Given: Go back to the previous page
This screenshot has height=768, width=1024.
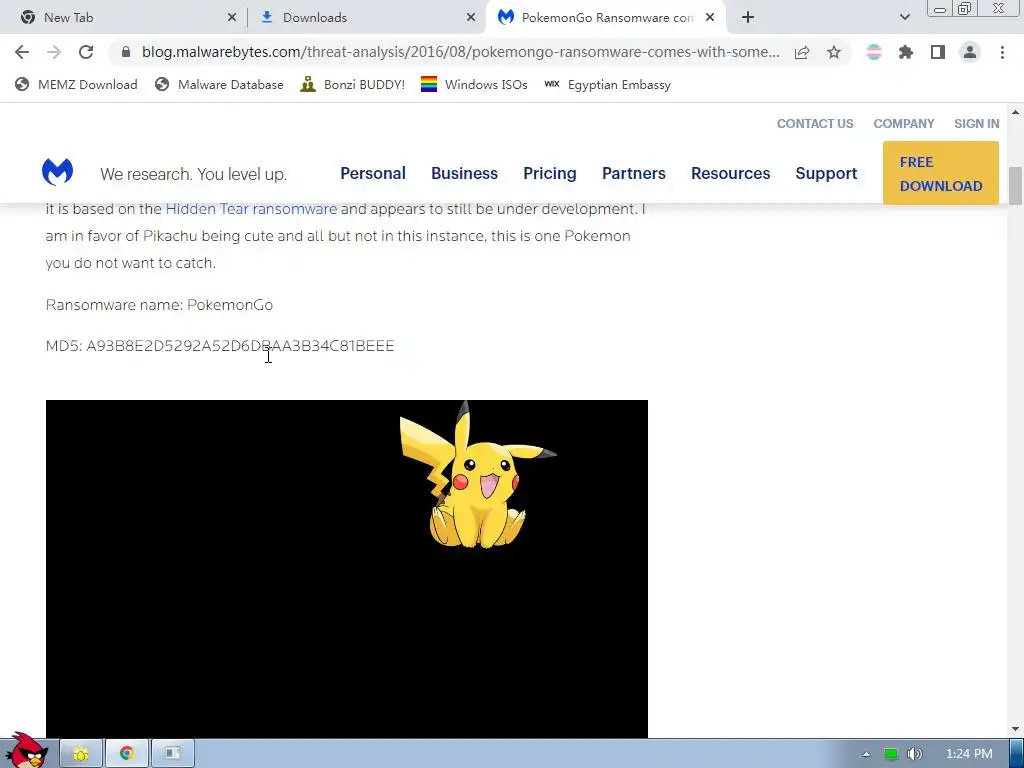Looking at the screenshot, I should click(x=22, y=52).
